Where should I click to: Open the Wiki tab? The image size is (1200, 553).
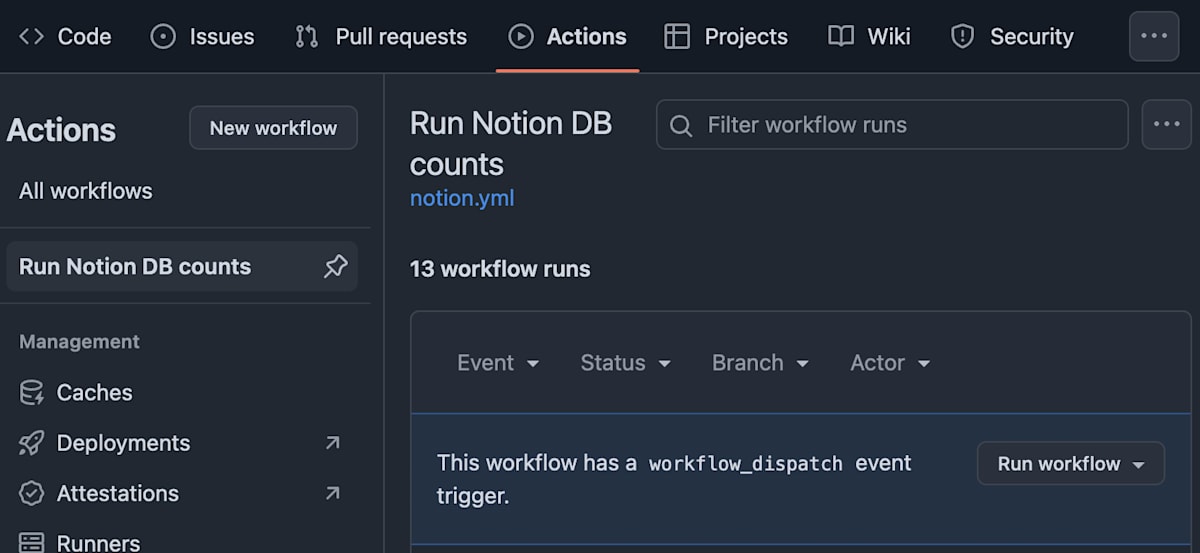click(x=870, y=37)
